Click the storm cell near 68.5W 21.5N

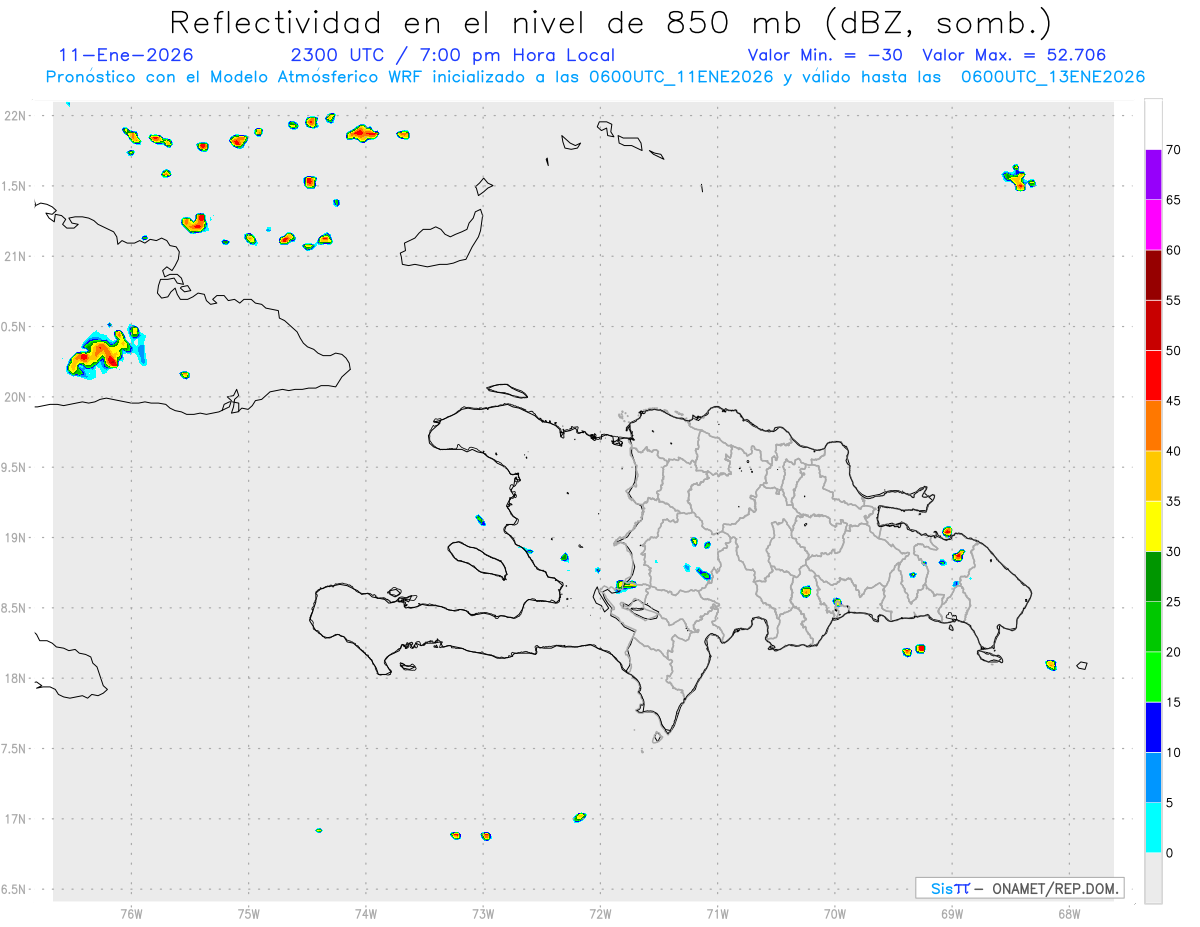click(1018, 179)
